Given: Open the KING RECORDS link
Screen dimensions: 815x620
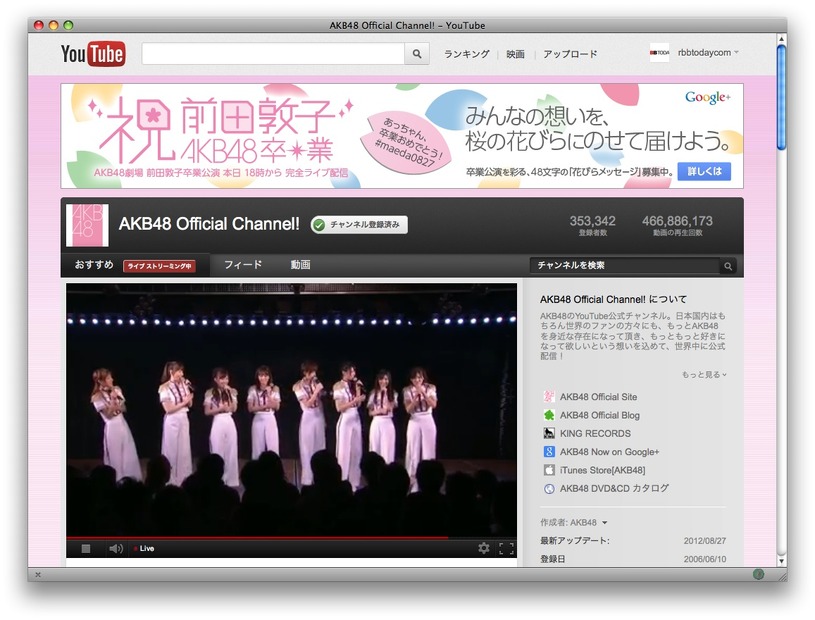Looking at the screenshot, I should 595,433.
